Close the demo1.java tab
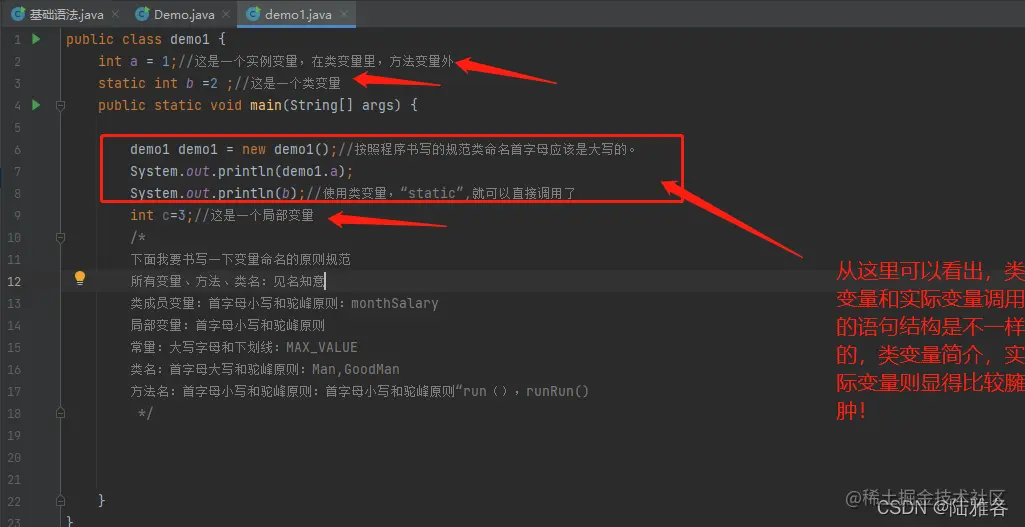The height and width of the screenshot is (527, 1025). coord(344,14)
